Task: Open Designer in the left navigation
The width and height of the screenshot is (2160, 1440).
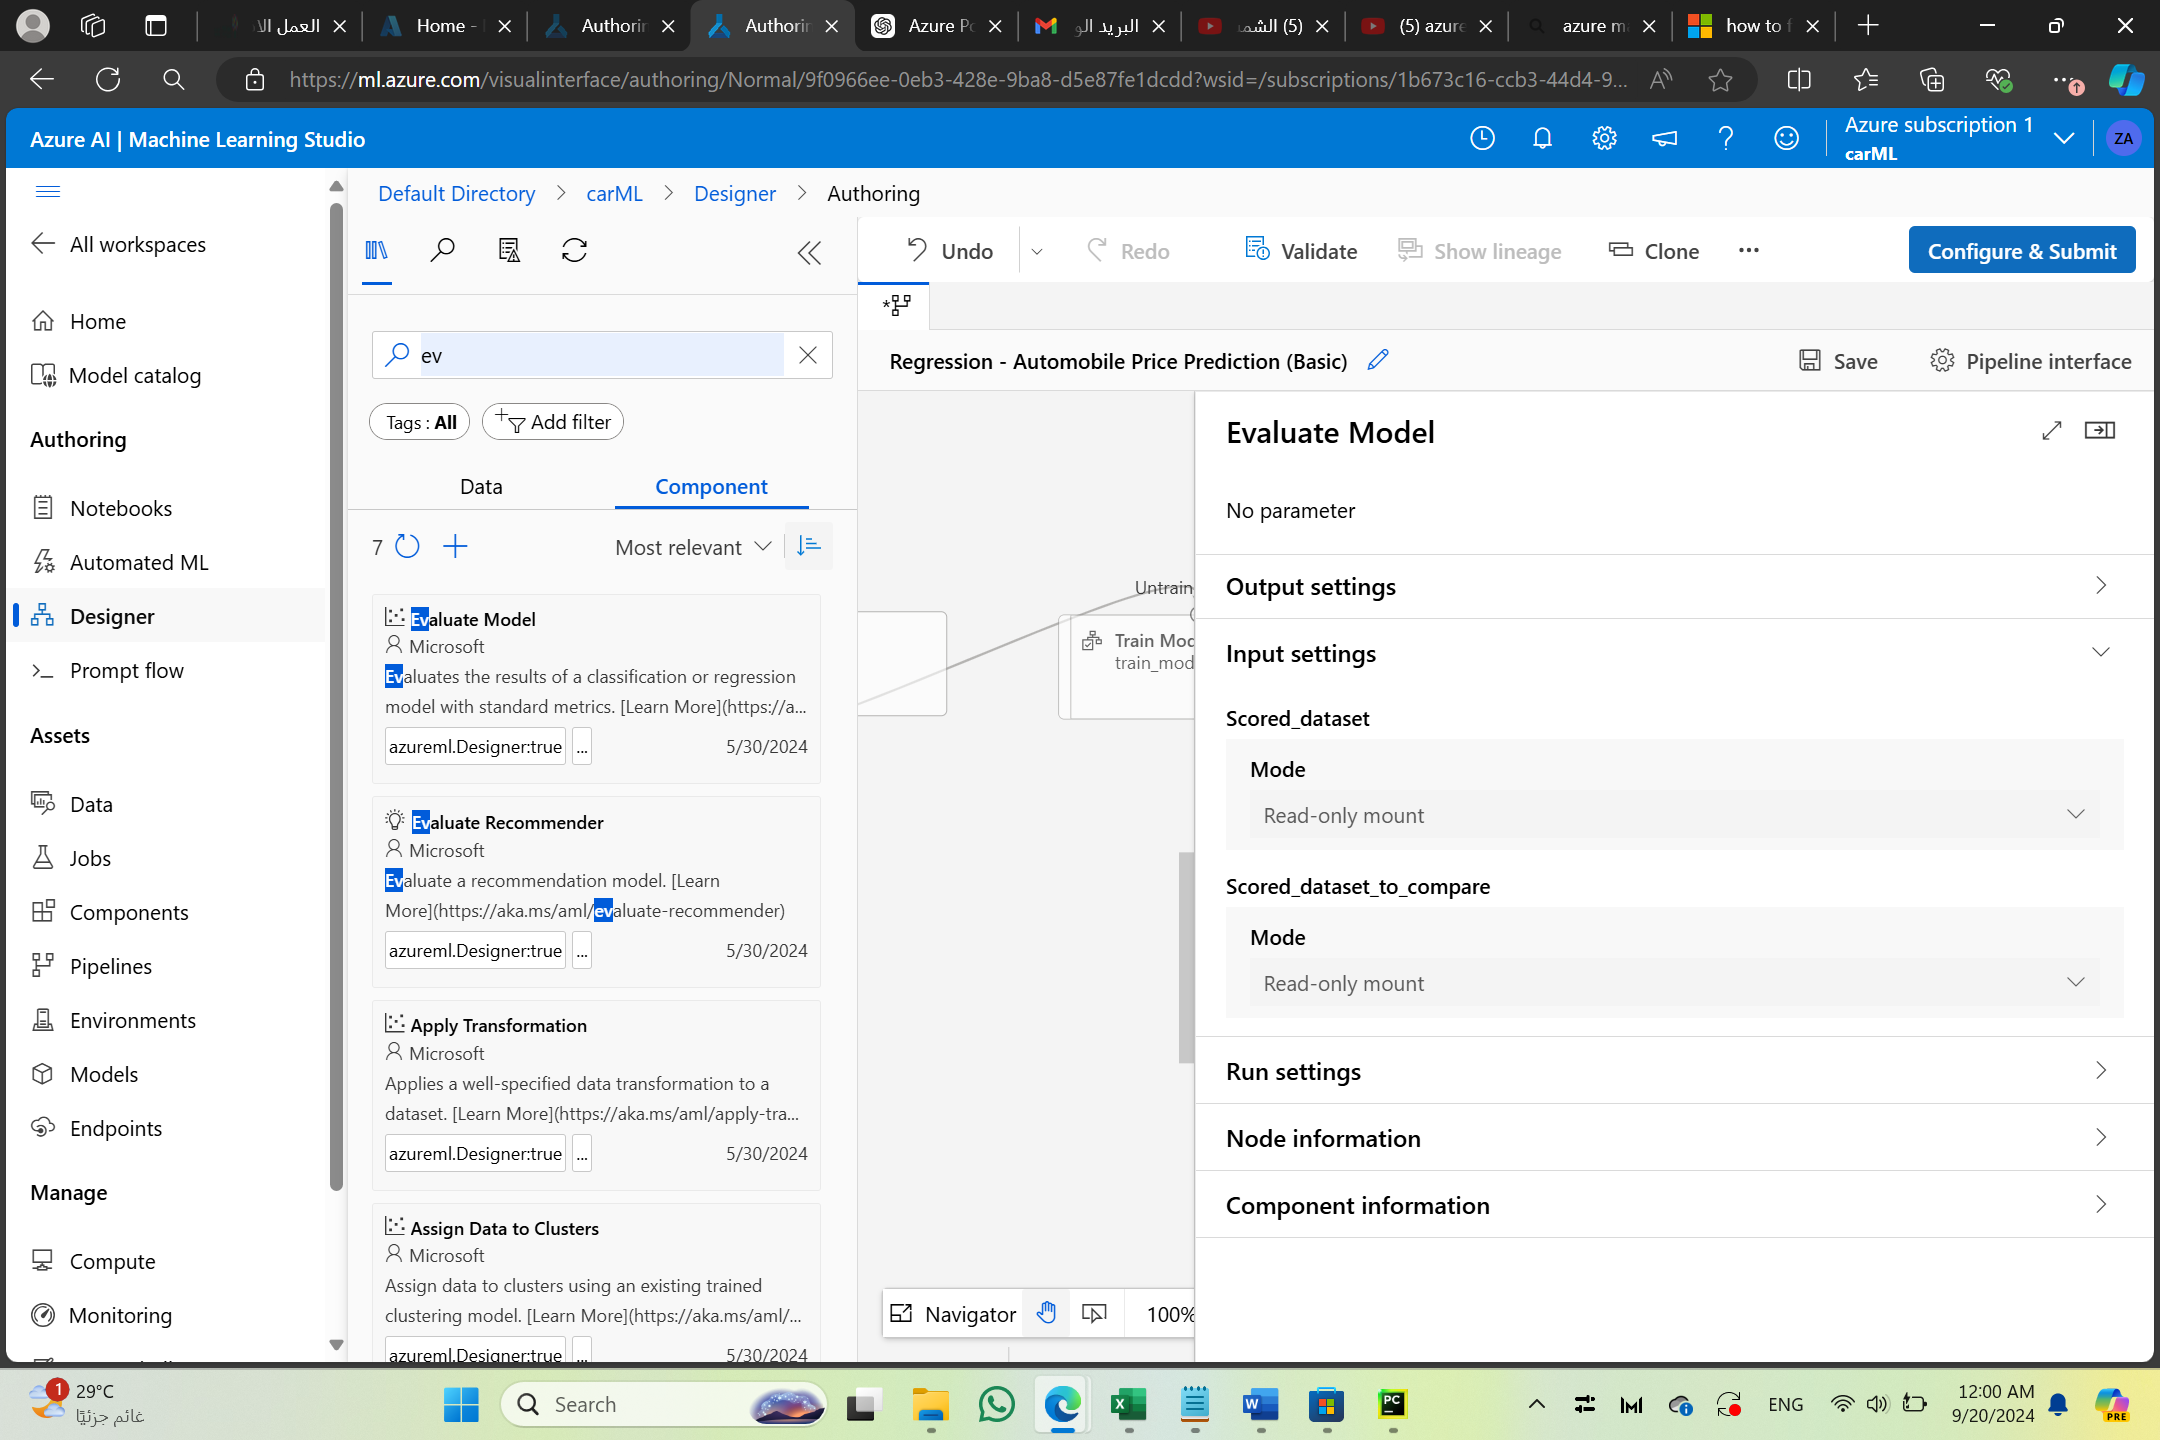Action: pyautogui.click(x=112, y=616)
